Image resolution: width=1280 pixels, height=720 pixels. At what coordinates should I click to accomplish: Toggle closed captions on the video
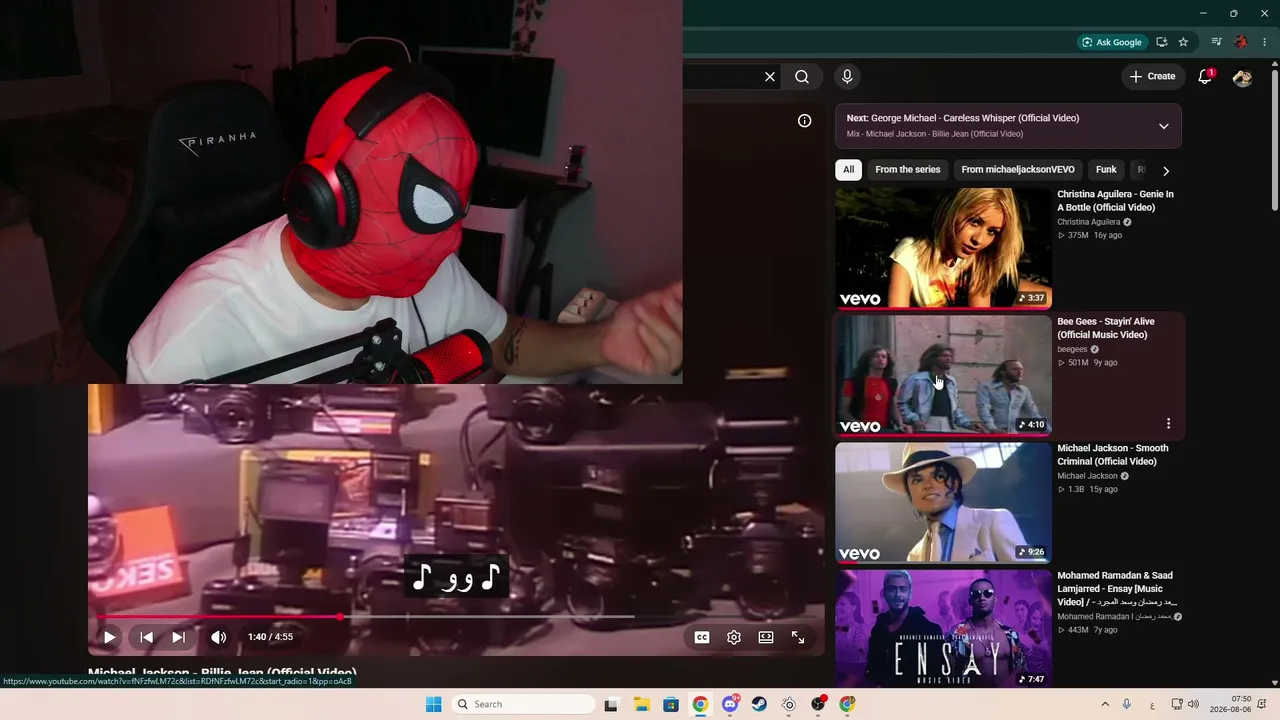702,637
